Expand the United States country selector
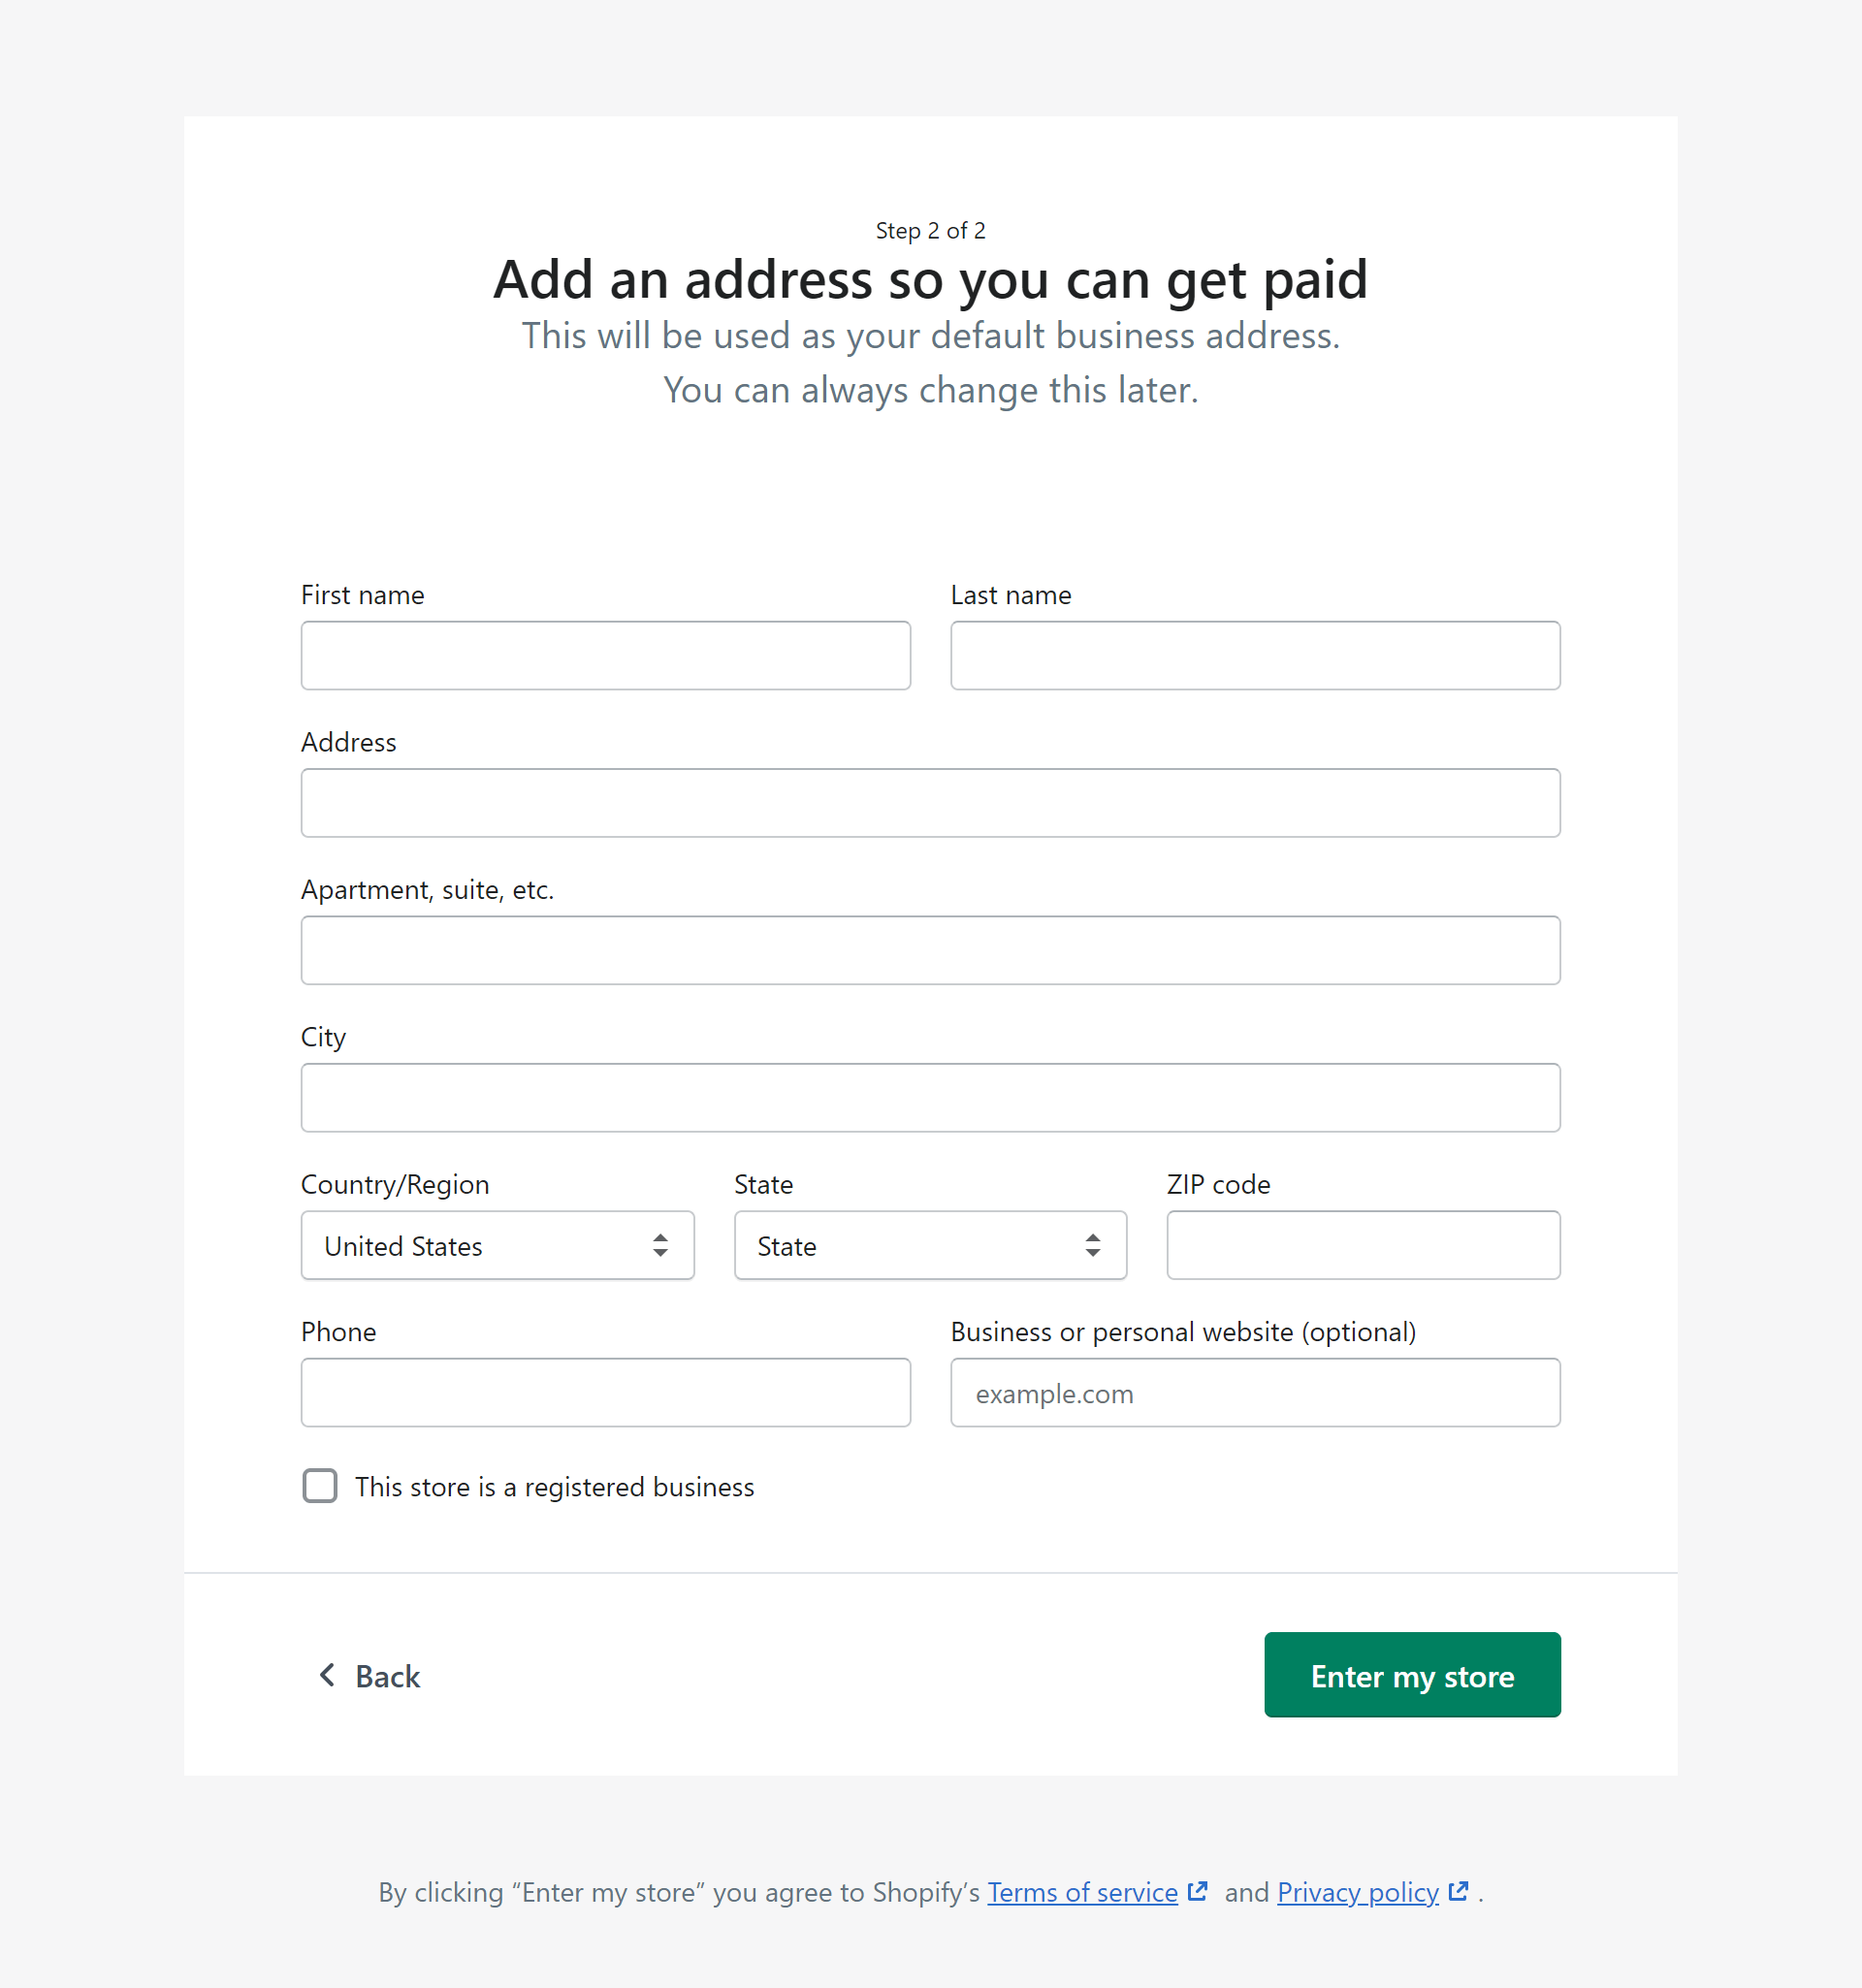This screenshot has width=1862, height=1988. point(497,1245)
